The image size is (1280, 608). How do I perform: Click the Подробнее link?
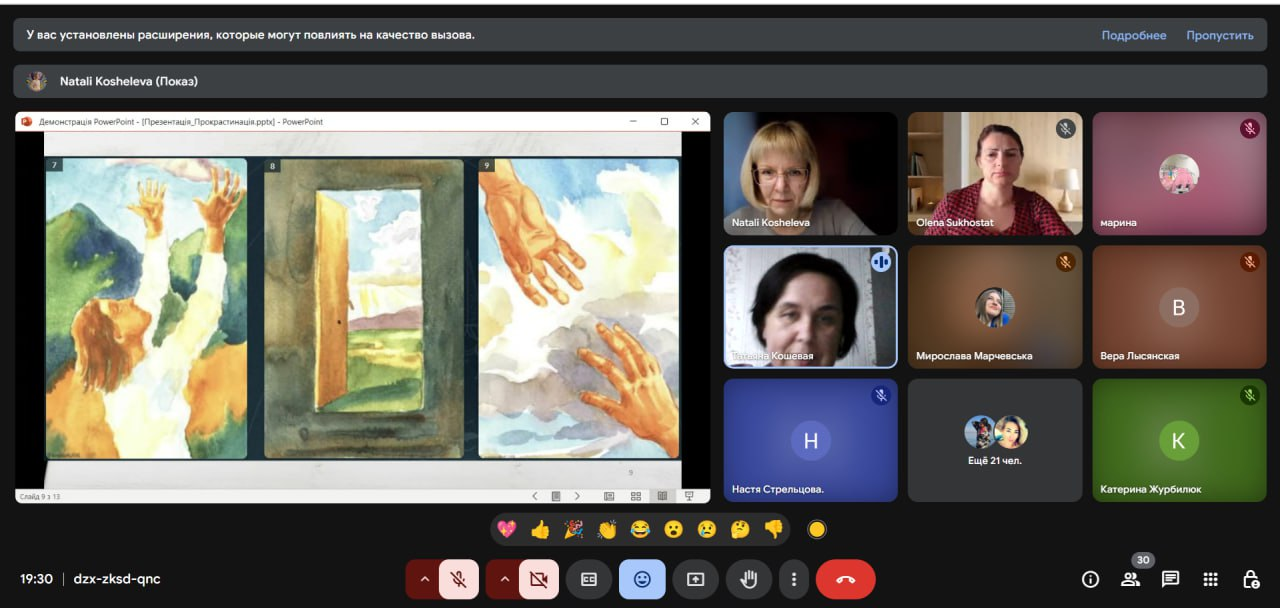[x=1133, y=35]
